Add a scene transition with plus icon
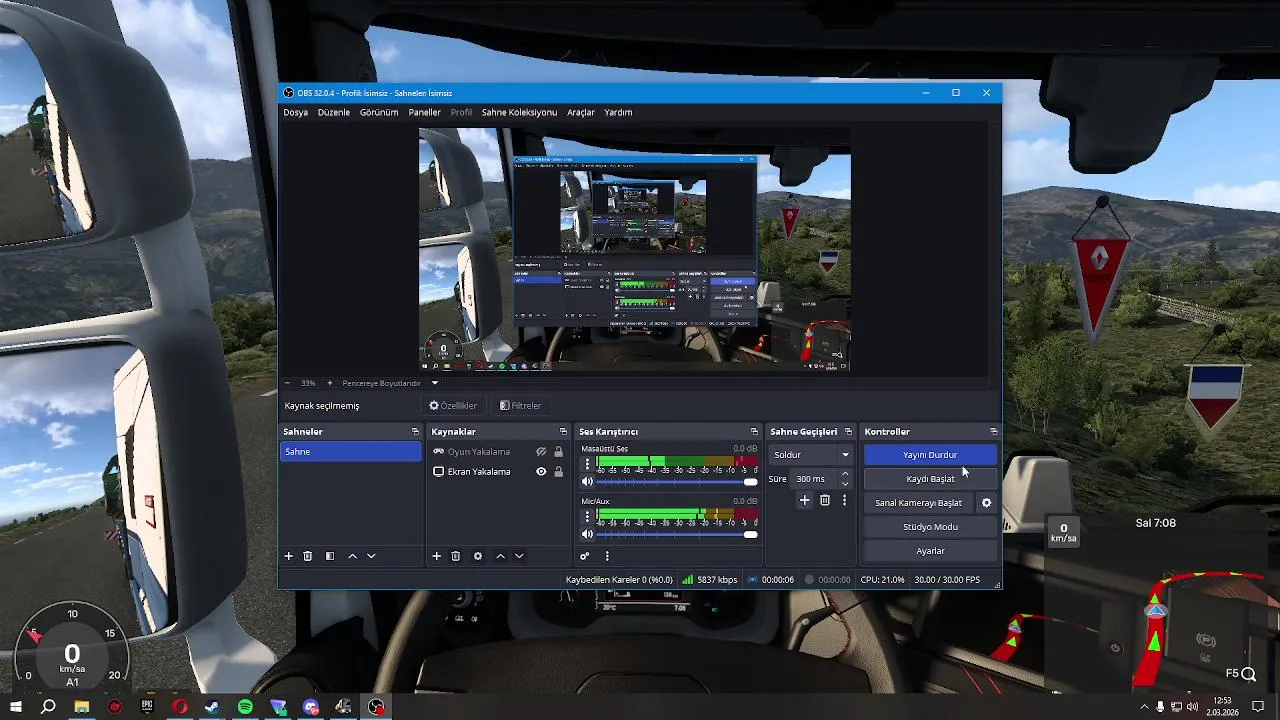The image size is (1280, 720). tap(804, 500)
